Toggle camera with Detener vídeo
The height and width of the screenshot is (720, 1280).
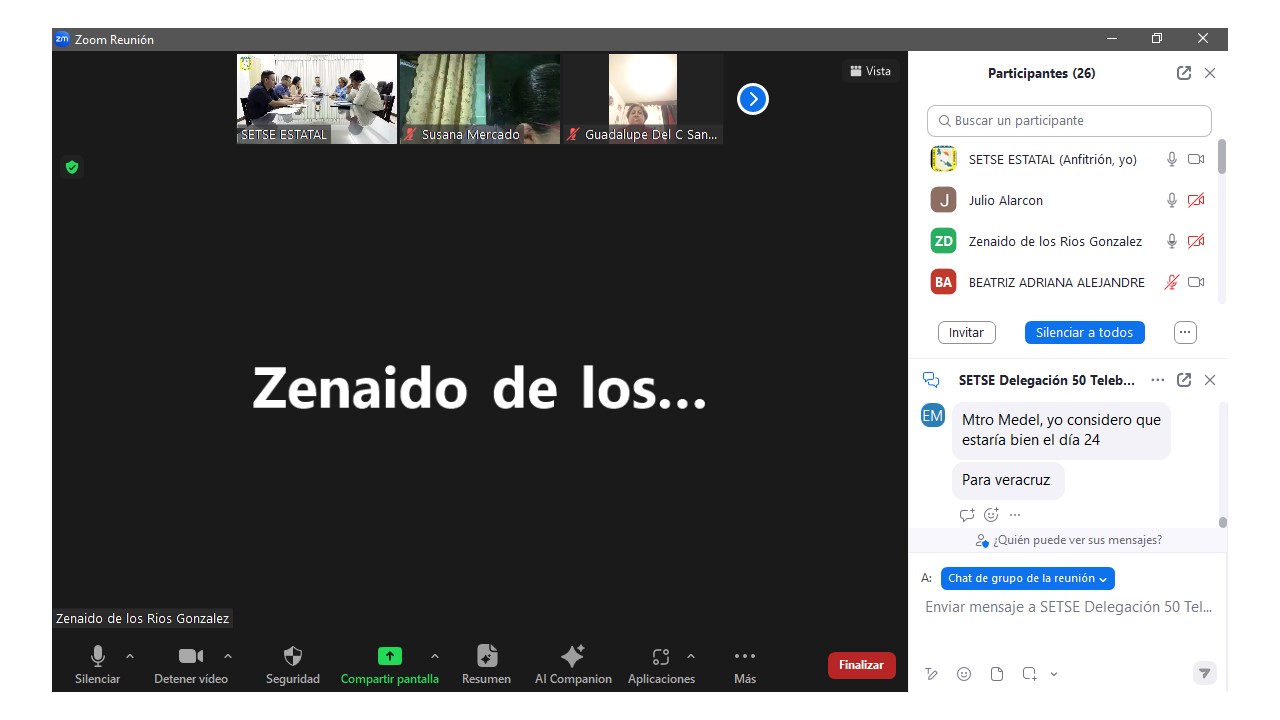[x=190, y=657]
